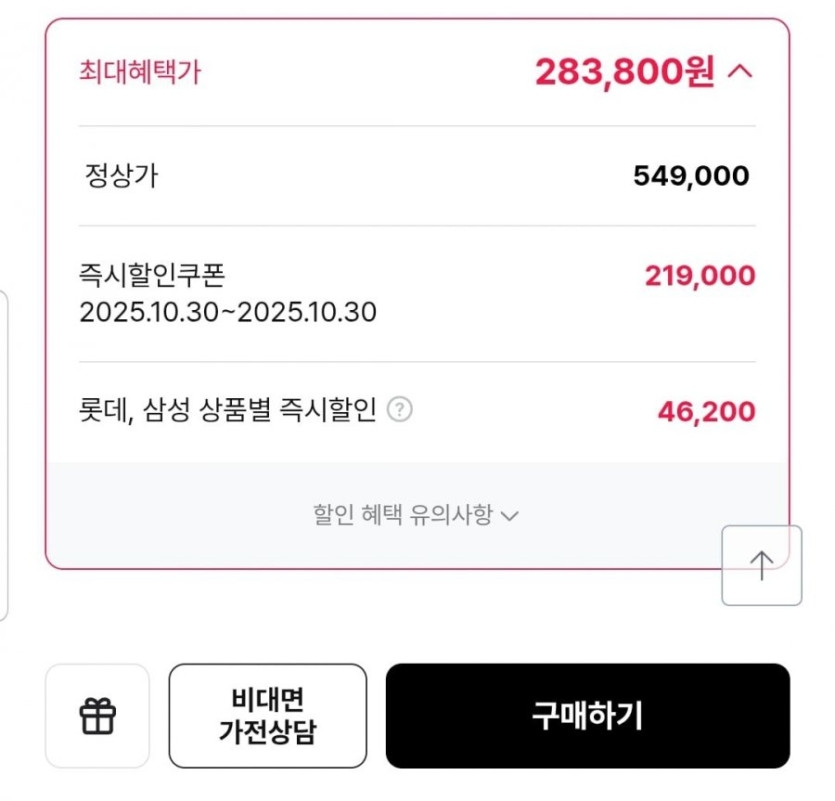The image size is (835, 801).
Task: Click the 최대혜택가 heading label
Action: coord(139,73)
